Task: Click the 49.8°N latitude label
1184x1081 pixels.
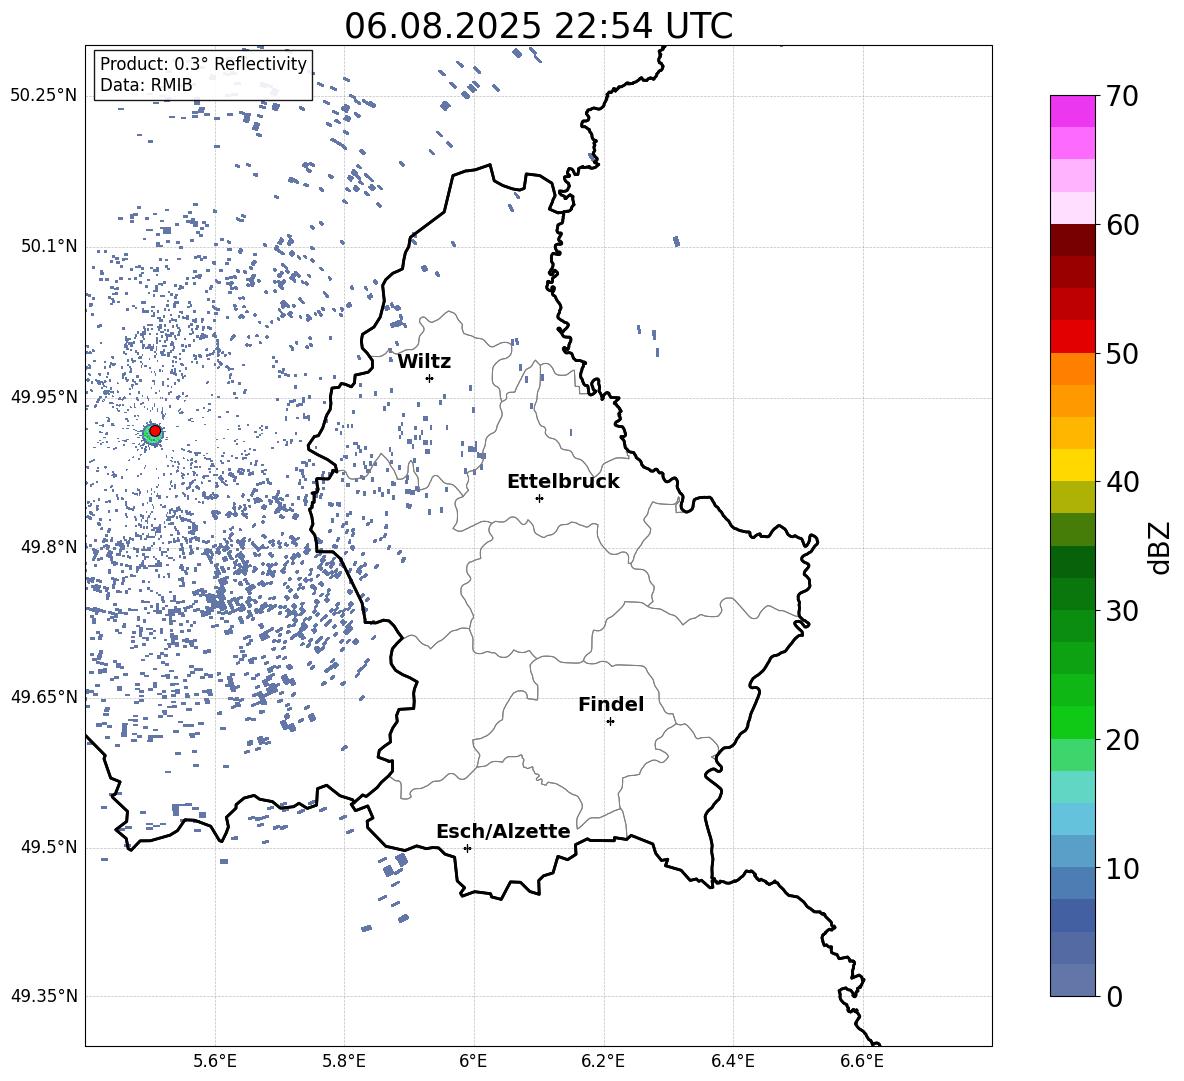Action: pos(49,547)
